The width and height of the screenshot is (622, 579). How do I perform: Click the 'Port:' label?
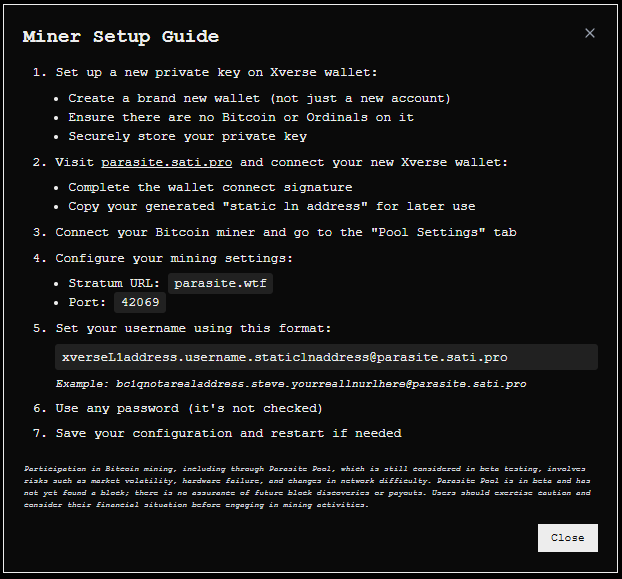pyautogui.click(x=87, y=303)
